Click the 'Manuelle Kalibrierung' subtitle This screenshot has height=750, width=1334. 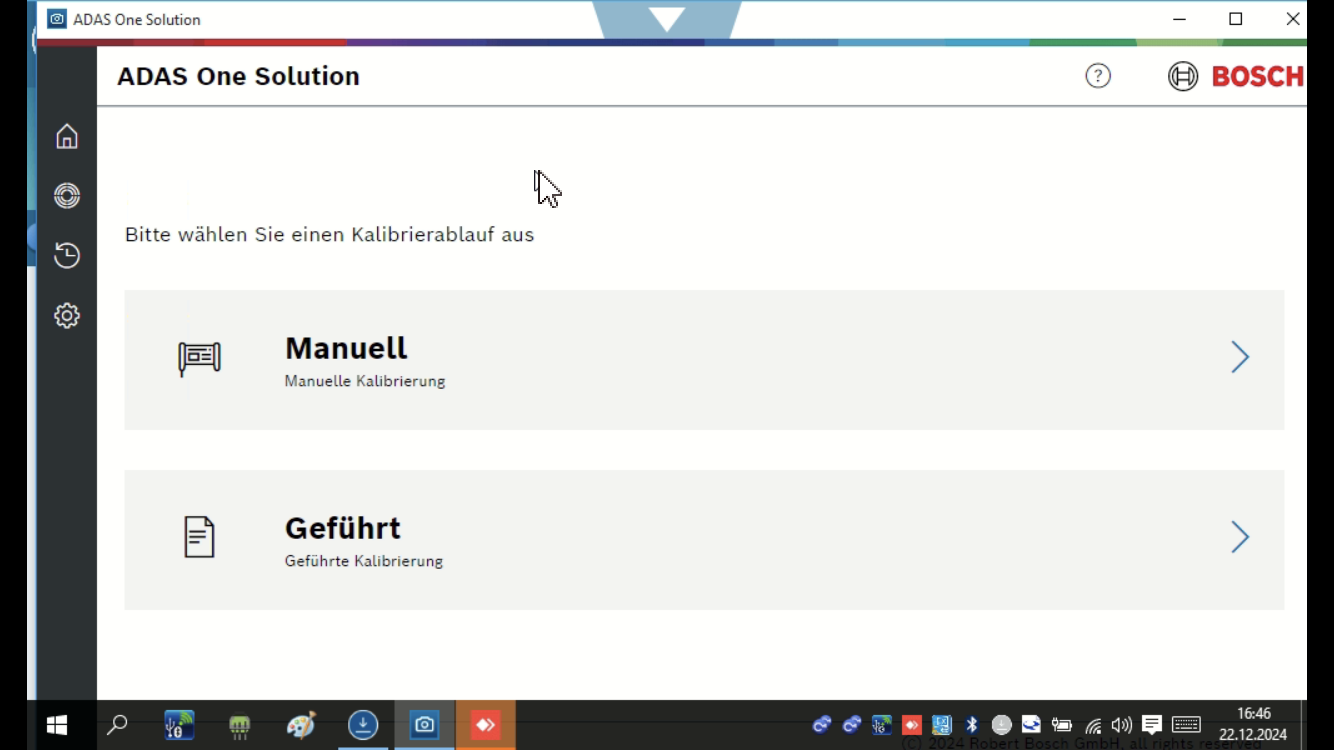[365, 381]
